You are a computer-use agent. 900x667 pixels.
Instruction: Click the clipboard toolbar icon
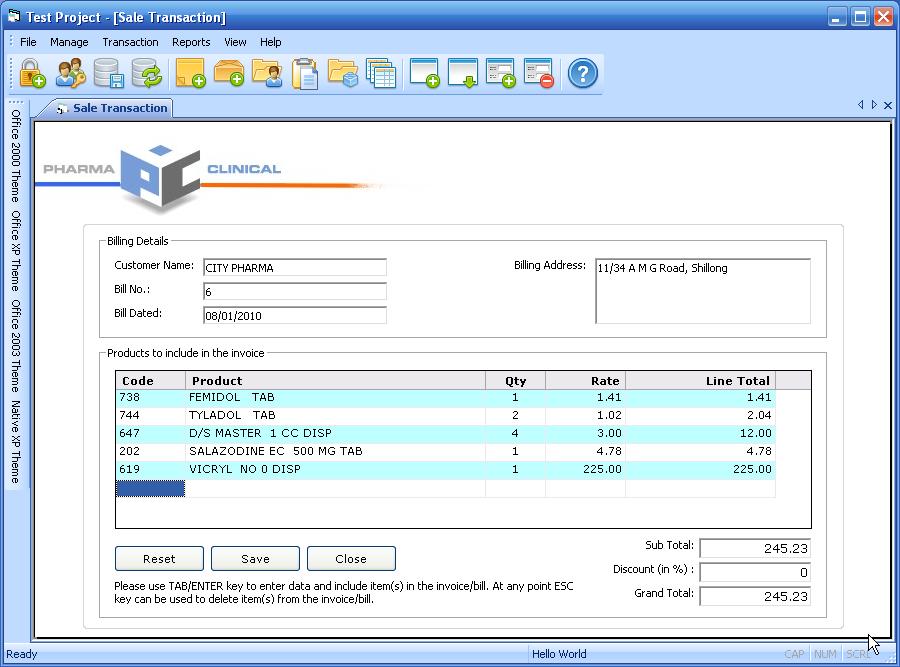[305, 74]
